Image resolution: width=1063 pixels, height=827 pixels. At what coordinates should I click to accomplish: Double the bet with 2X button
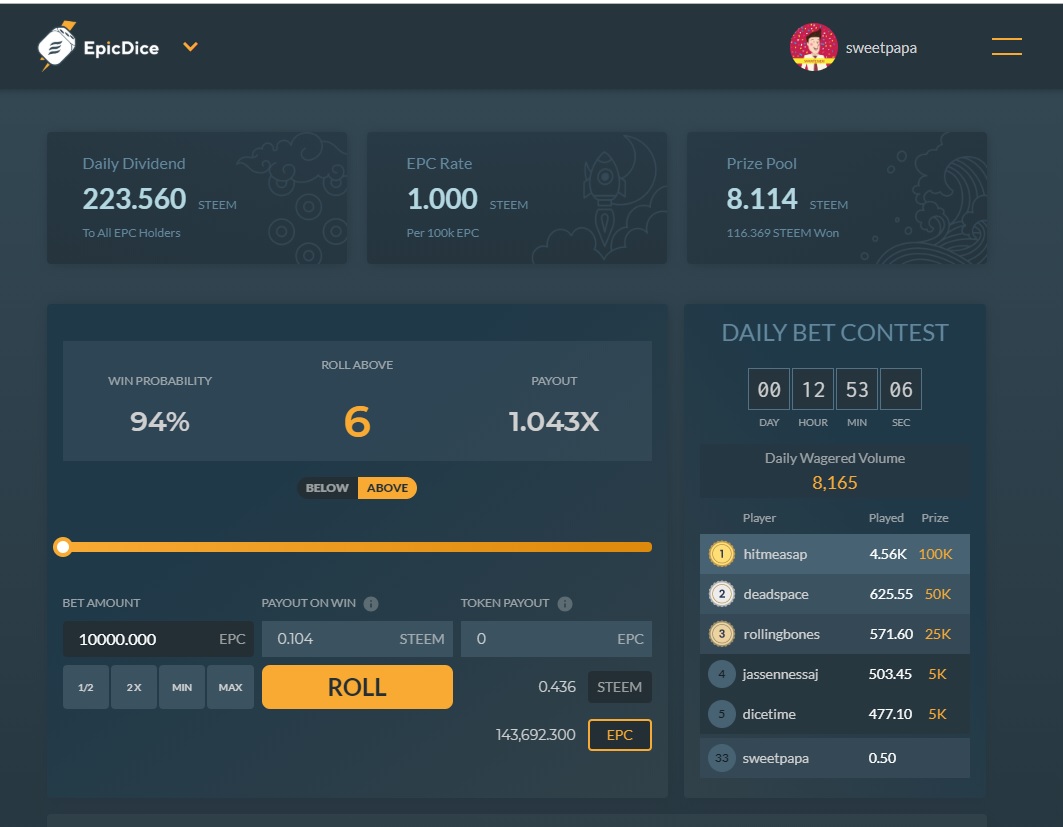(134, 687)
